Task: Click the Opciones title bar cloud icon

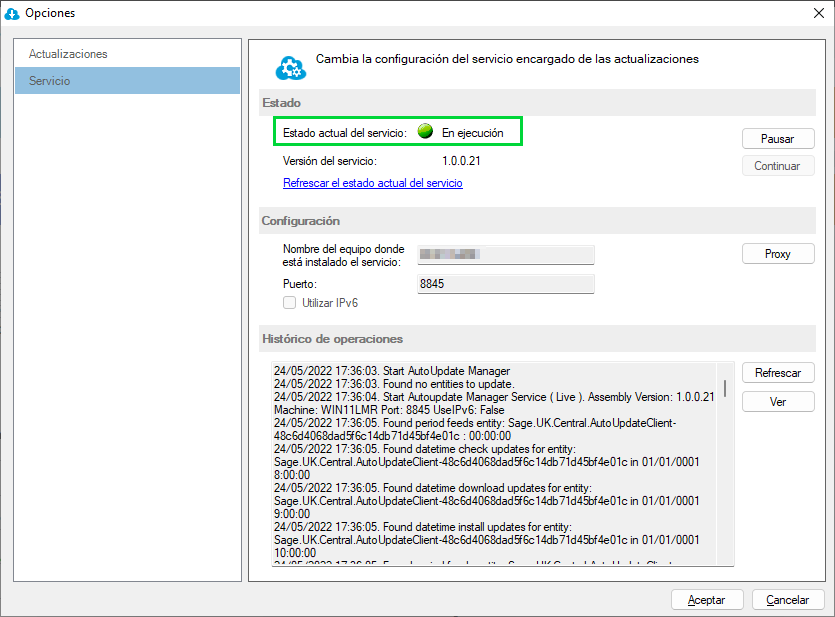Action: [x=12, y=14]
